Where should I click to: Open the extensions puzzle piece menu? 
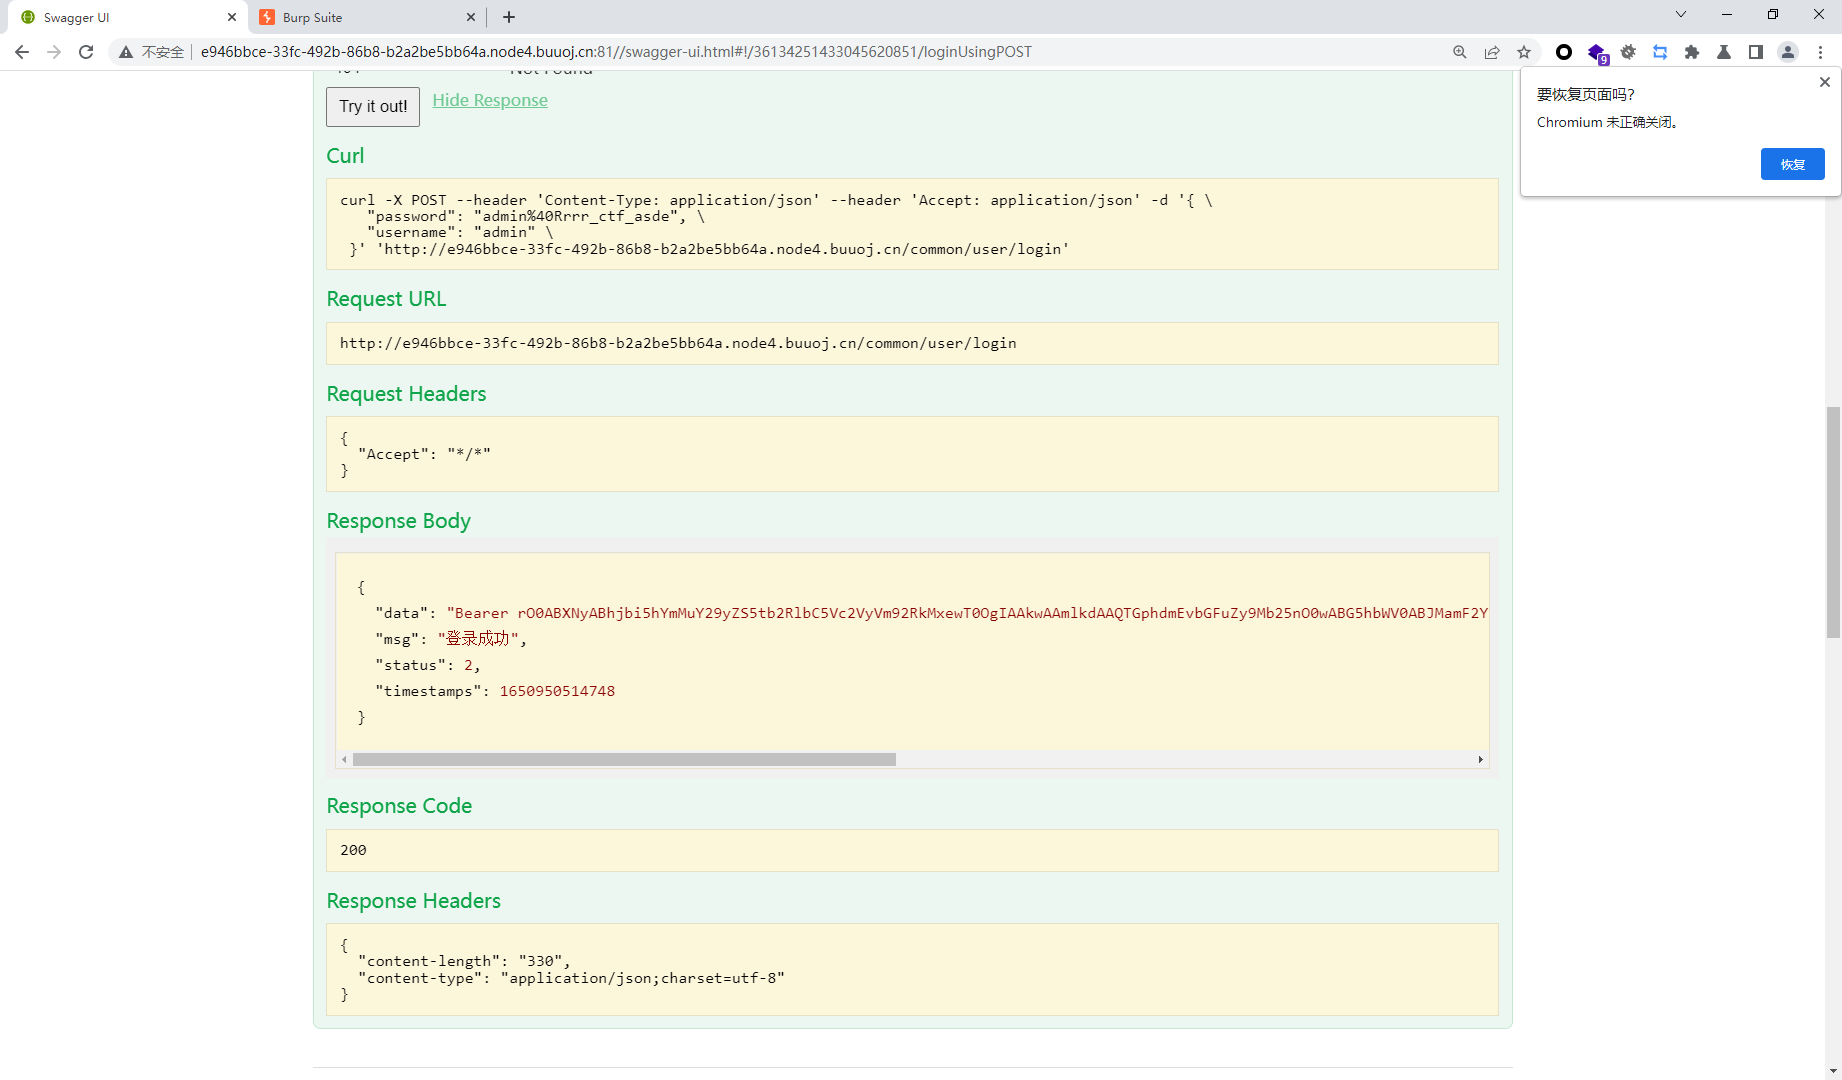tap(1692, 52)
